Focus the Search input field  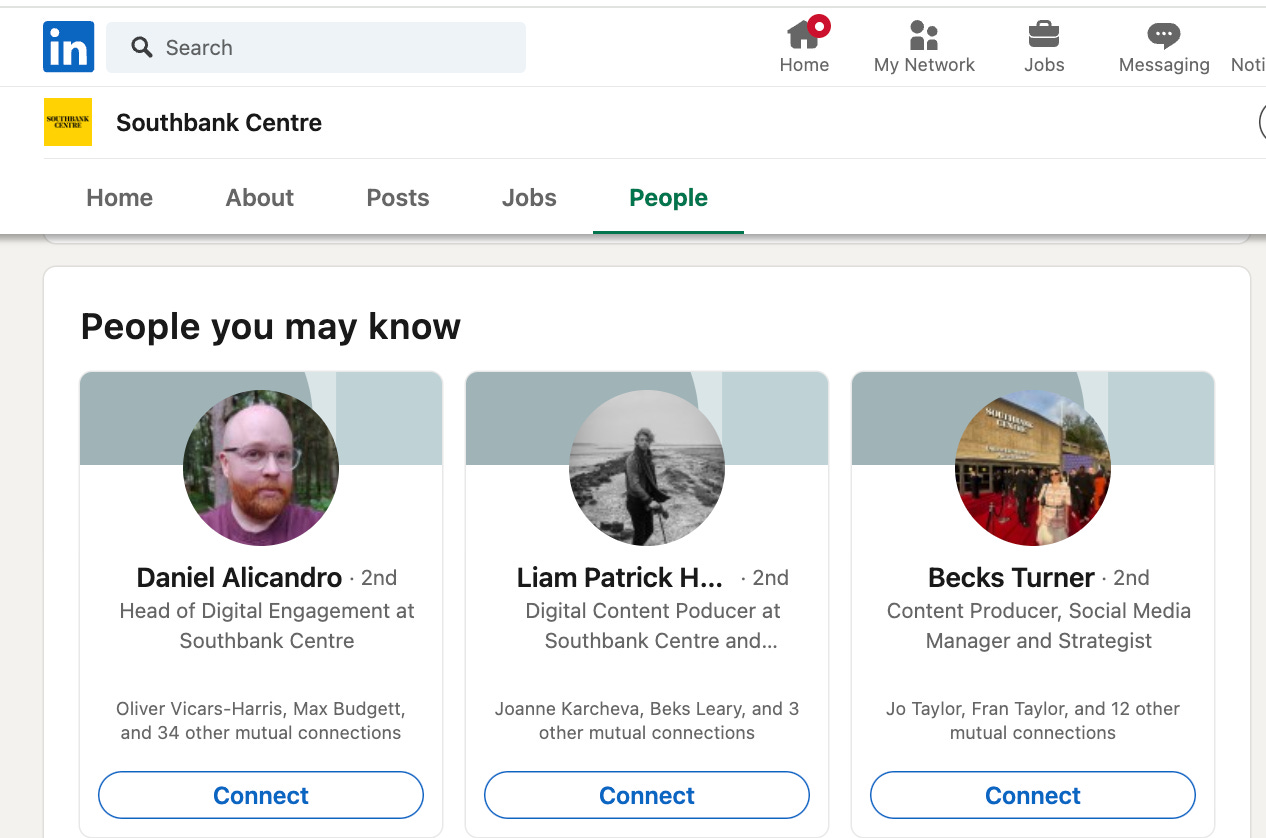(316, 47)
